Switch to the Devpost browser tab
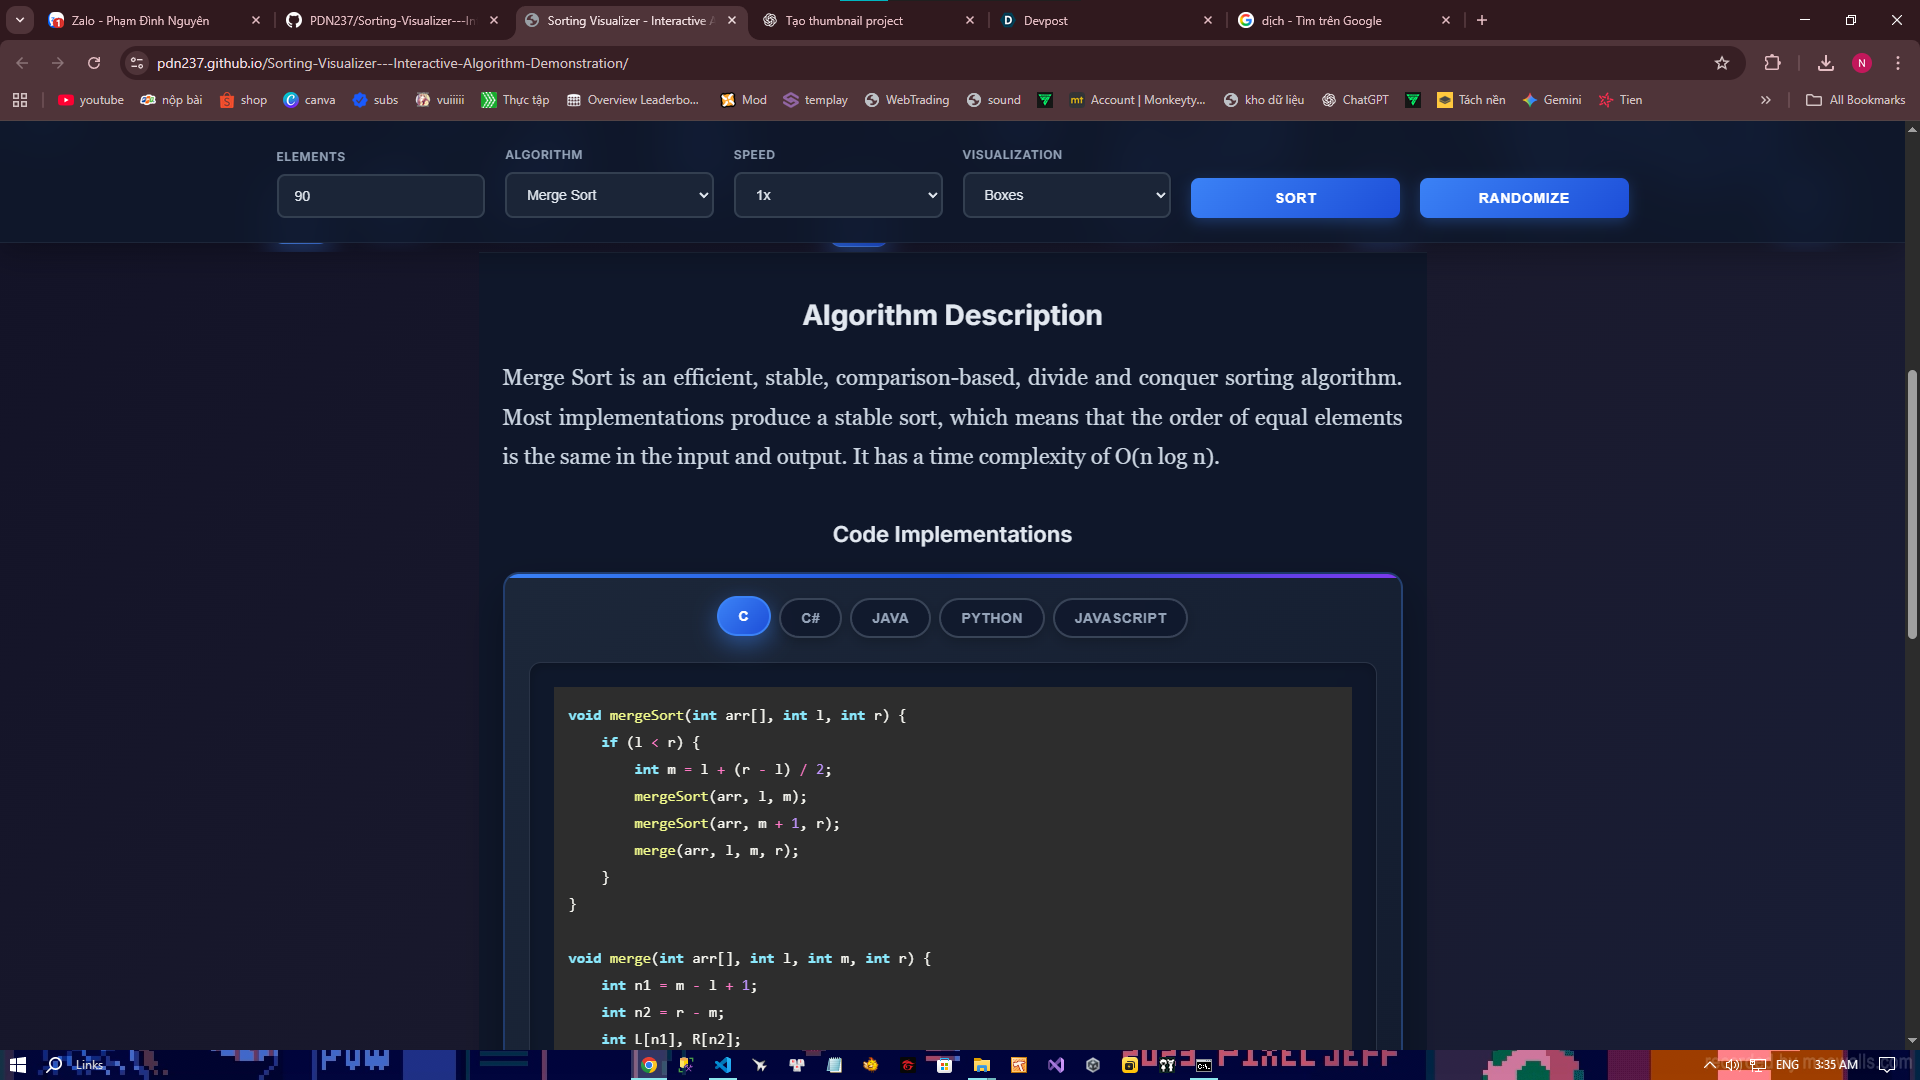 click(x=1100, y=20)
